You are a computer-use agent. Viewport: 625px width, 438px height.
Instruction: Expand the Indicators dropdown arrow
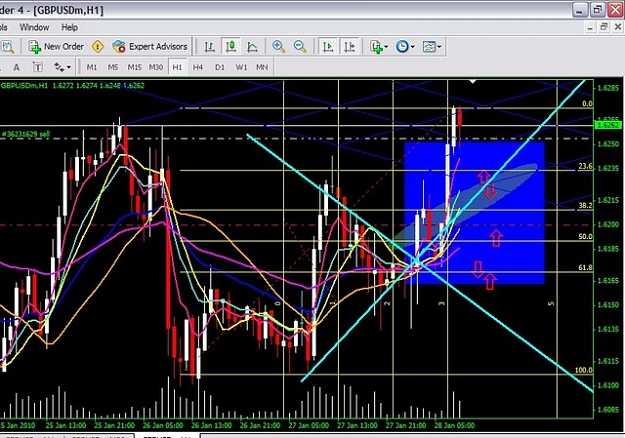point(386,47)
